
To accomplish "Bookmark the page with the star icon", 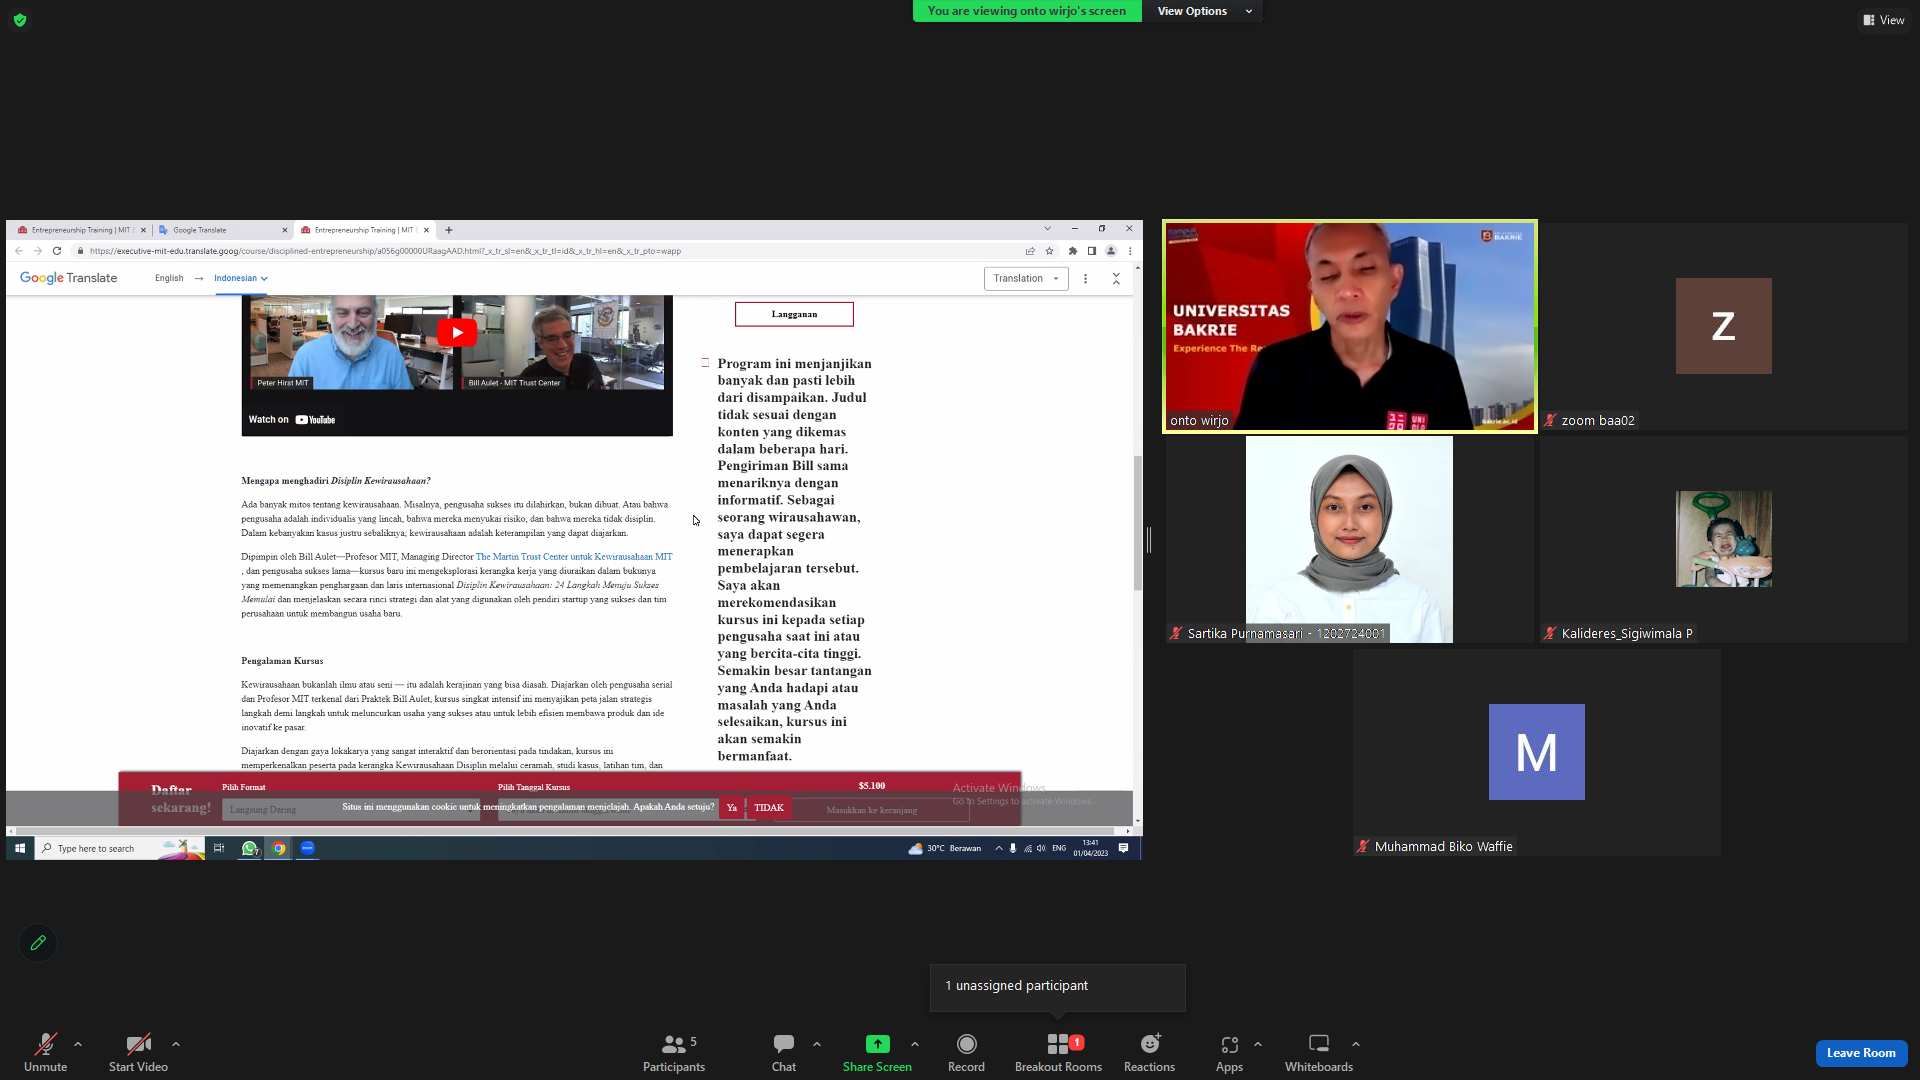I will (1049, 251).
